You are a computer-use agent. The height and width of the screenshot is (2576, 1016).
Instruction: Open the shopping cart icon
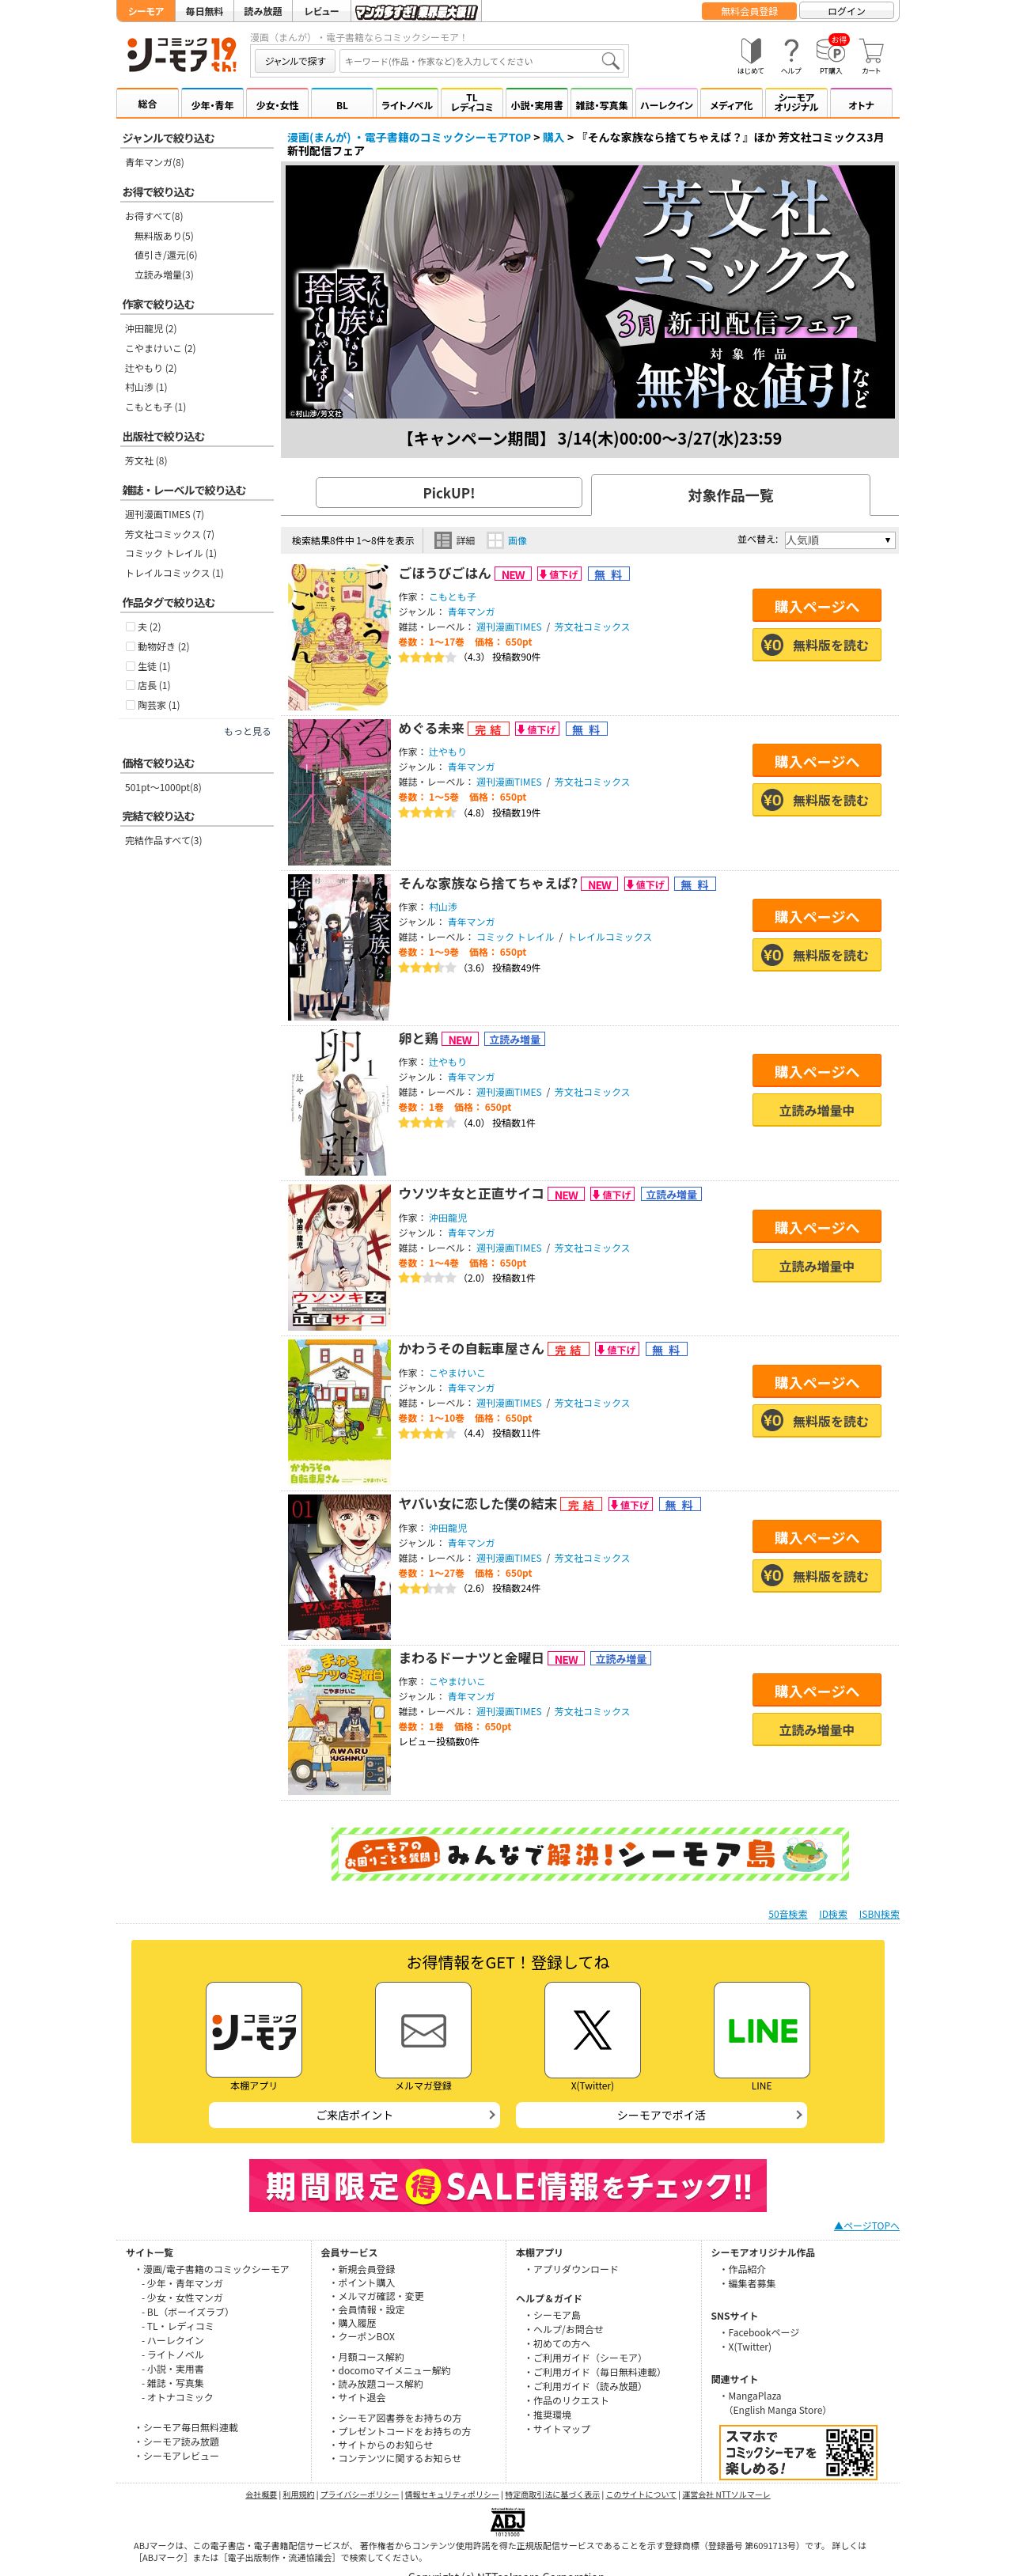click(x=871, y=56)
